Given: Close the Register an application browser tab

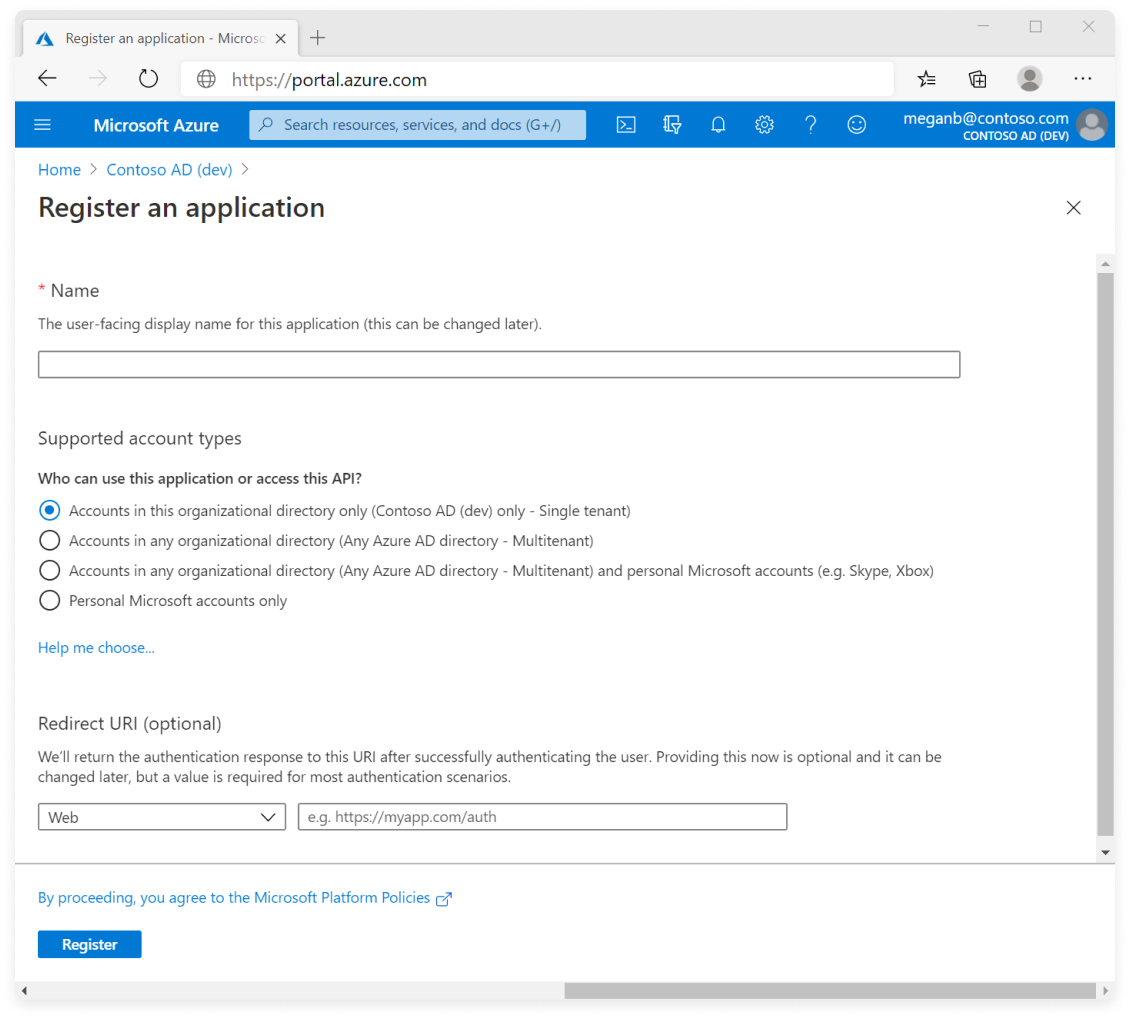Looking at the screenshot, I should coord(281,39).
